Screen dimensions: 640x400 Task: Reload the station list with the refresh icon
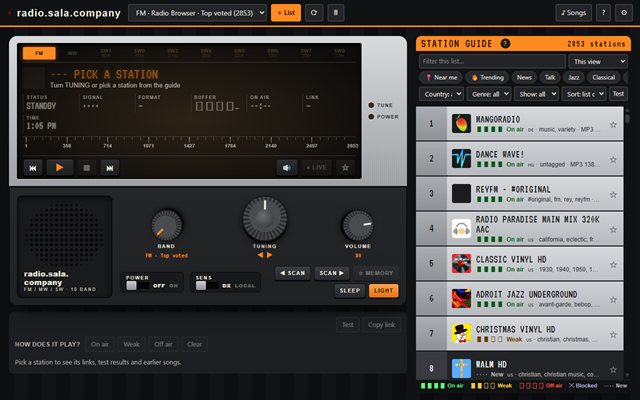(313, 13)
